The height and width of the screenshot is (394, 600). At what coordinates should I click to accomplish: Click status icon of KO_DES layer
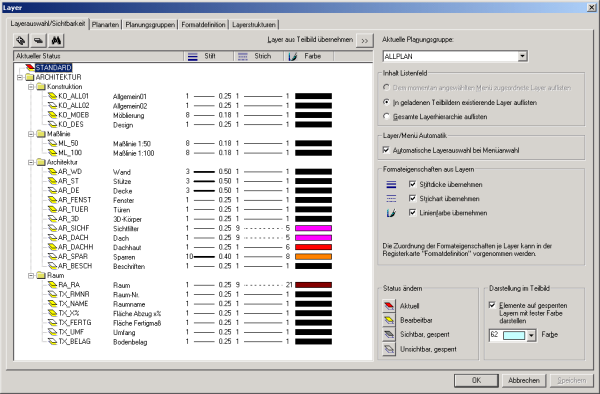[x=52, y=124]
